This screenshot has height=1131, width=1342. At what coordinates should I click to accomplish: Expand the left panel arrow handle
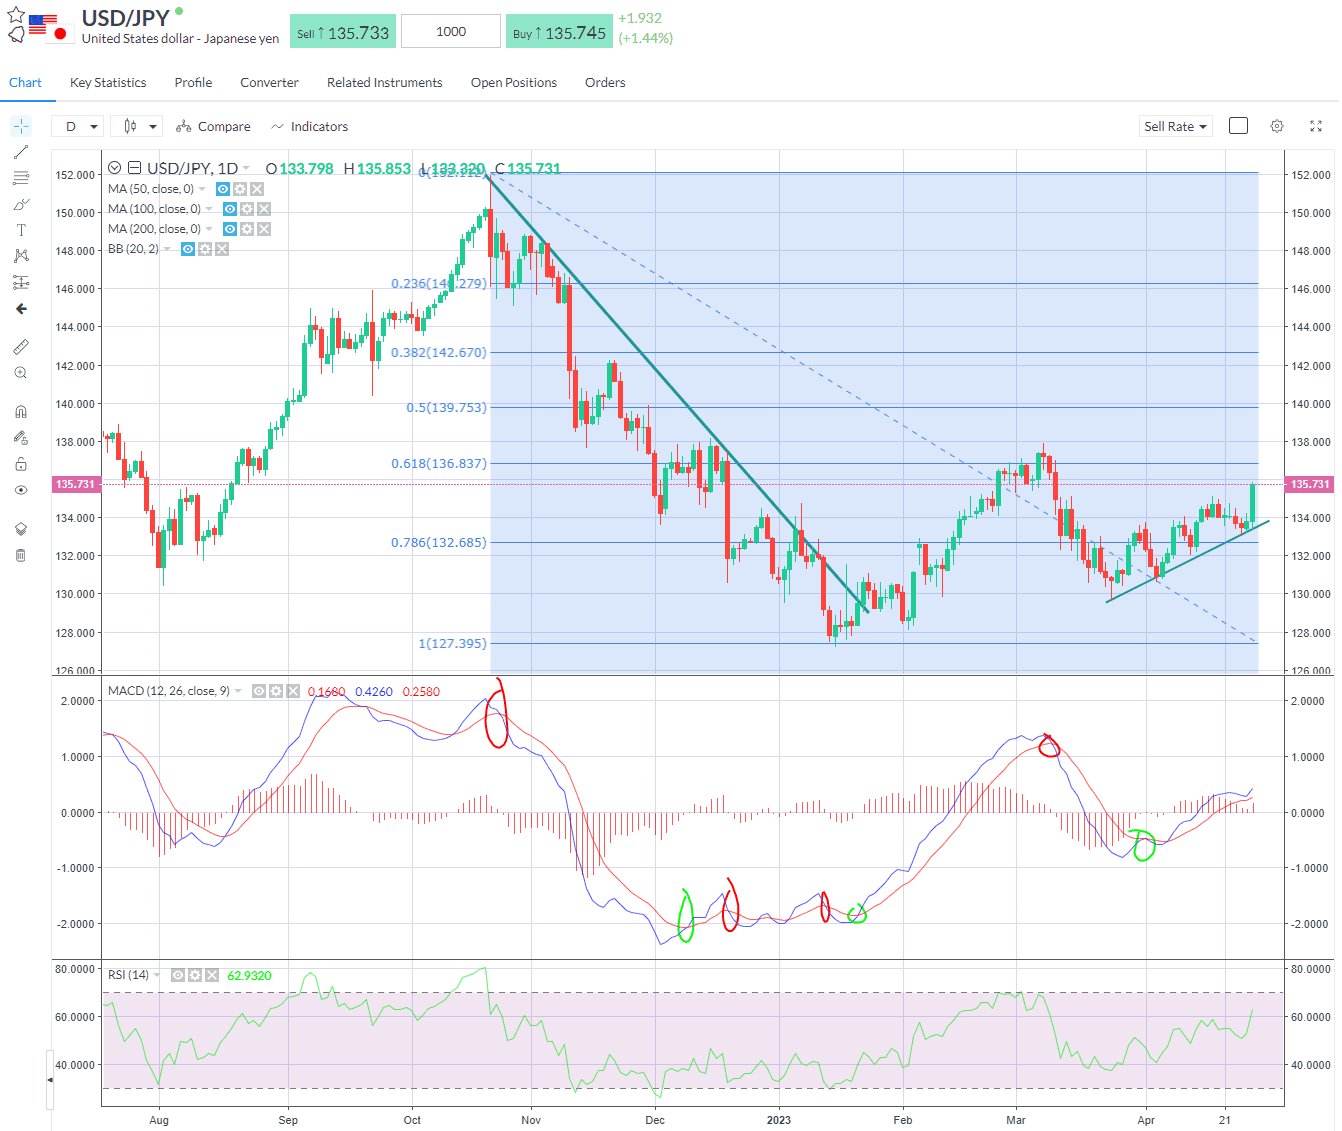click(50, 1080)
